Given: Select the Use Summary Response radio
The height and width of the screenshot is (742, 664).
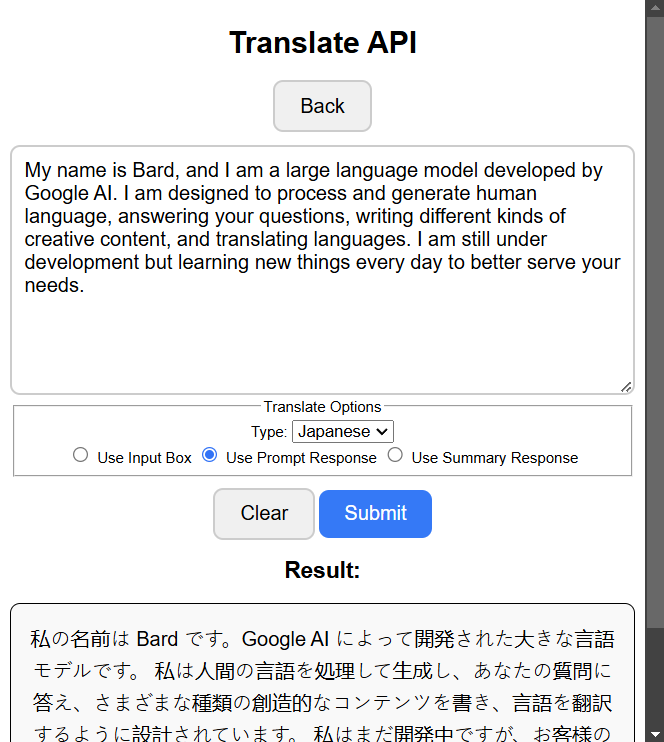Looking at the screenshot, I should tap(395, 455).
